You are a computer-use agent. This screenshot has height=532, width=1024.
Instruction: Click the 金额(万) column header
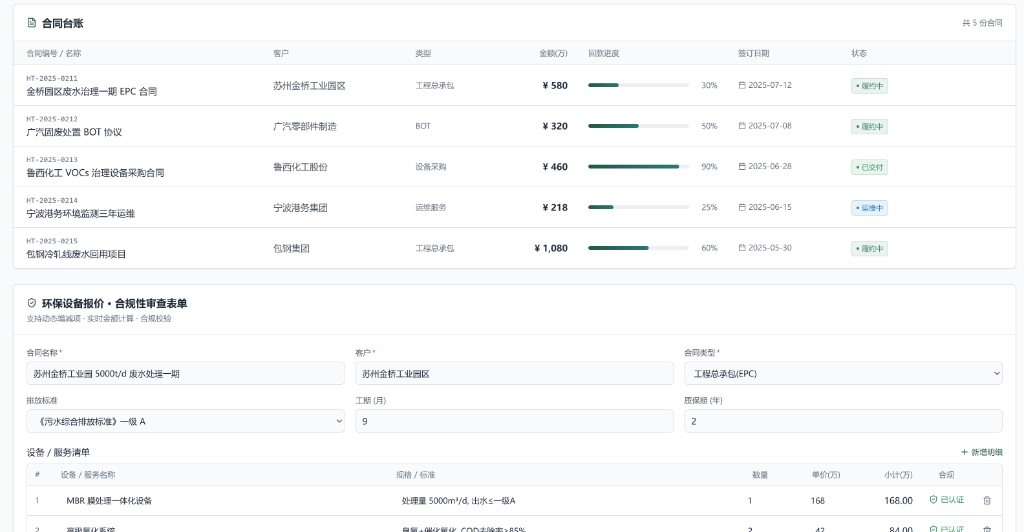pyautogui.click(x=553, y=53)
